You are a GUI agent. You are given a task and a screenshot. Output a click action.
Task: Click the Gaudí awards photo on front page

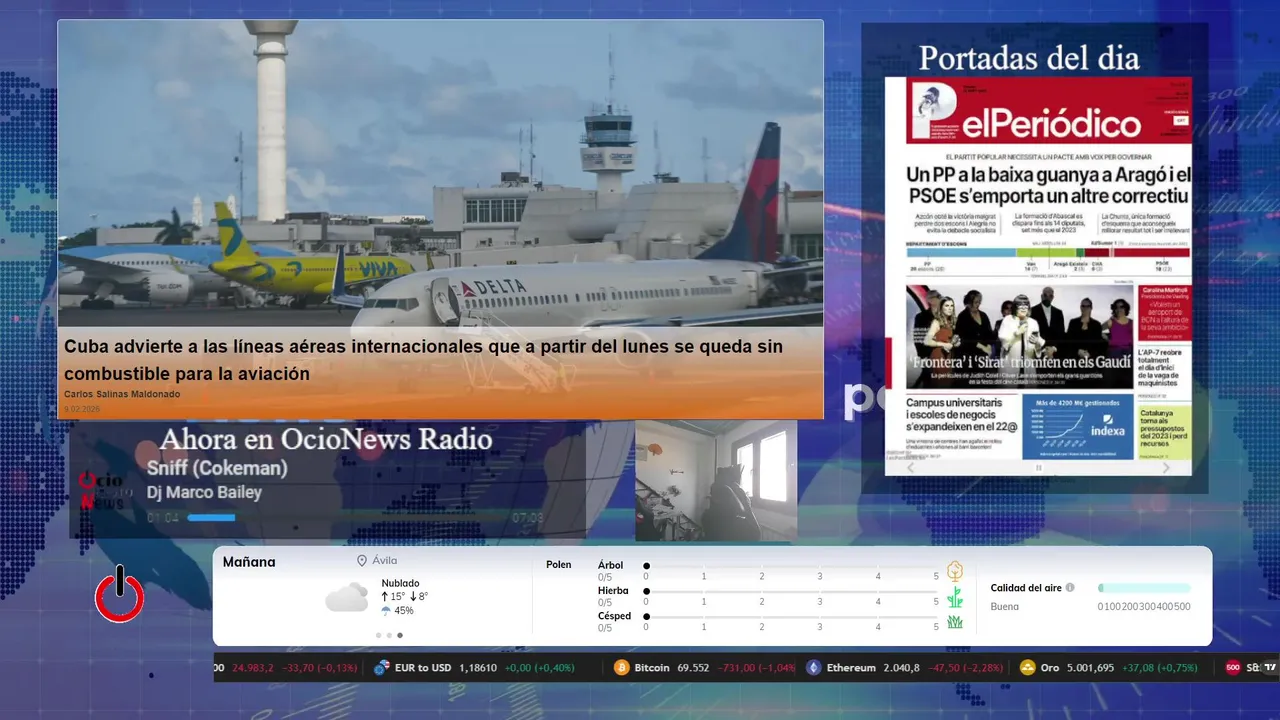coord(1020,337)
